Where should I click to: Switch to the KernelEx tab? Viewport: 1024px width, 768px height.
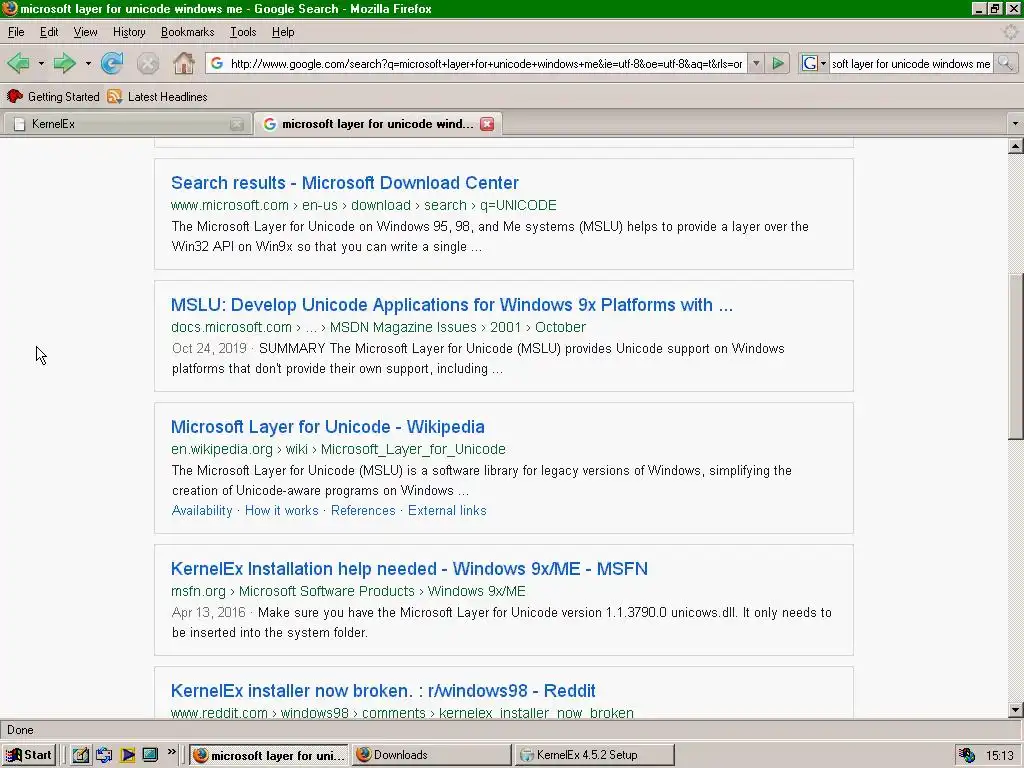[x=127, y=124]
